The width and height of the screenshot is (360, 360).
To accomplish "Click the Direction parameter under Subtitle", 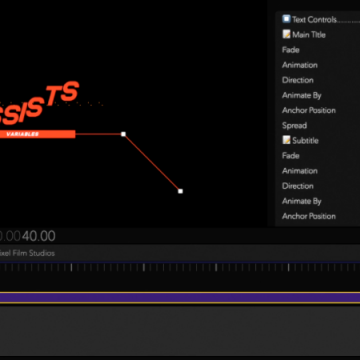I will 298,186.
